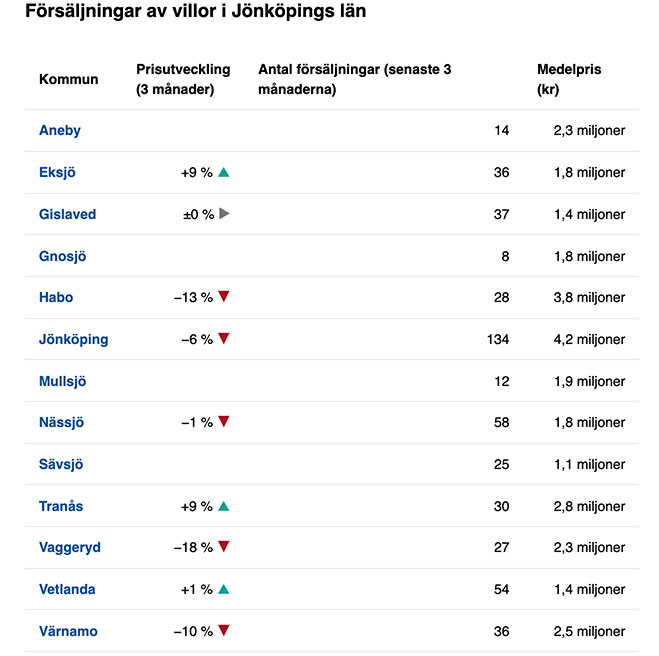The height and width of the screenshot is (656, 659).
Task: Click the red down arrow beside Värnamo's −10 %
Action: pyautogui.click(x=224, y=631)
